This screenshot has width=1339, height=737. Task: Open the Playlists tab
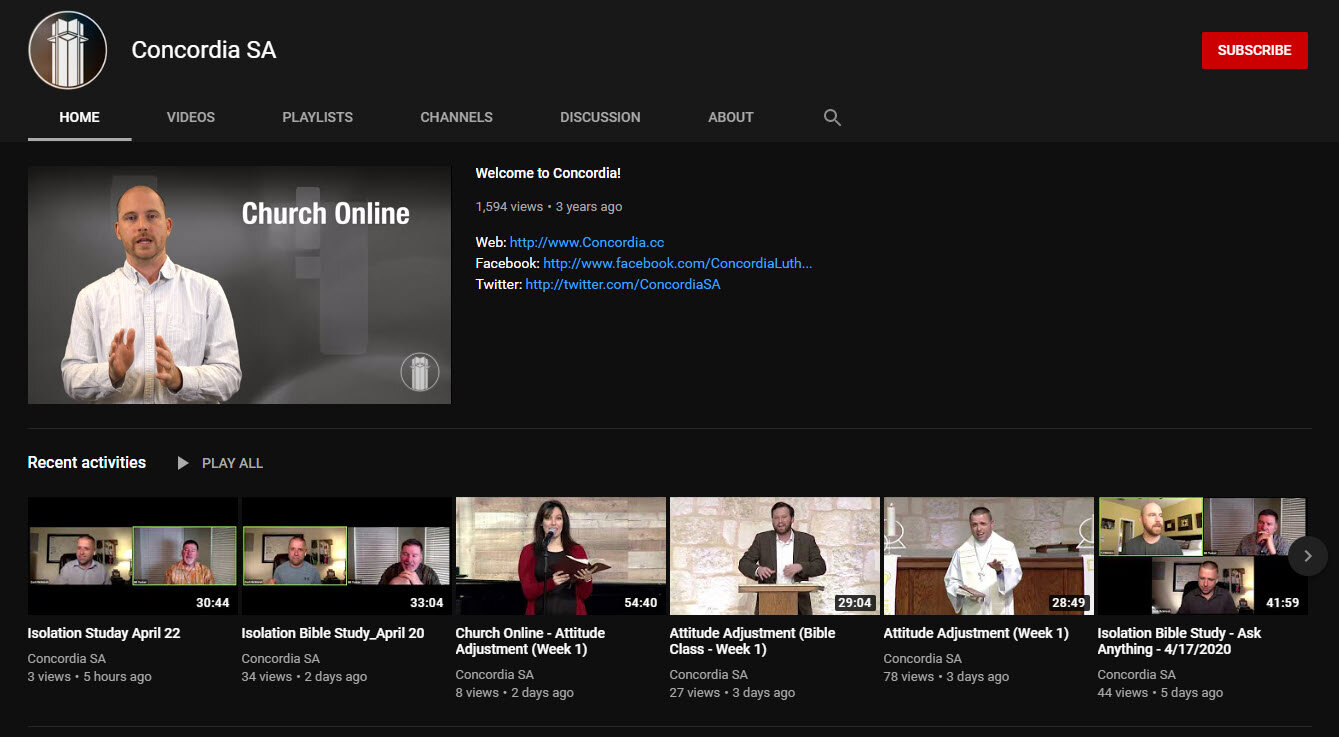coord(317,117)
